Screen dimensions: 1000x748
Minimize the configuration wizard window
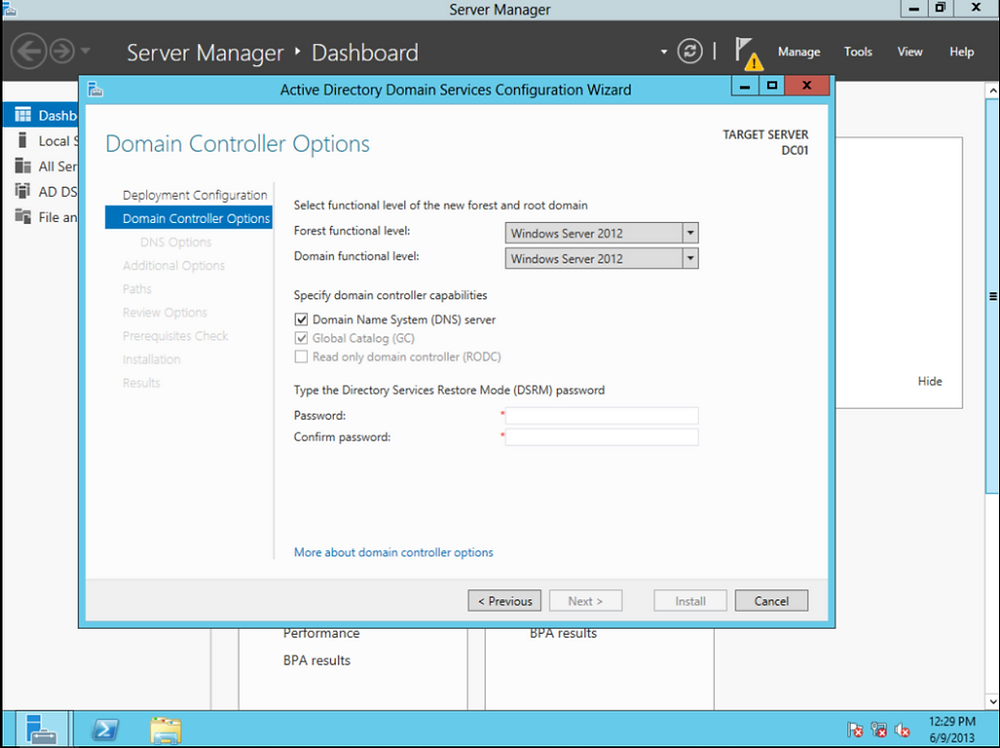pos(745,85)
